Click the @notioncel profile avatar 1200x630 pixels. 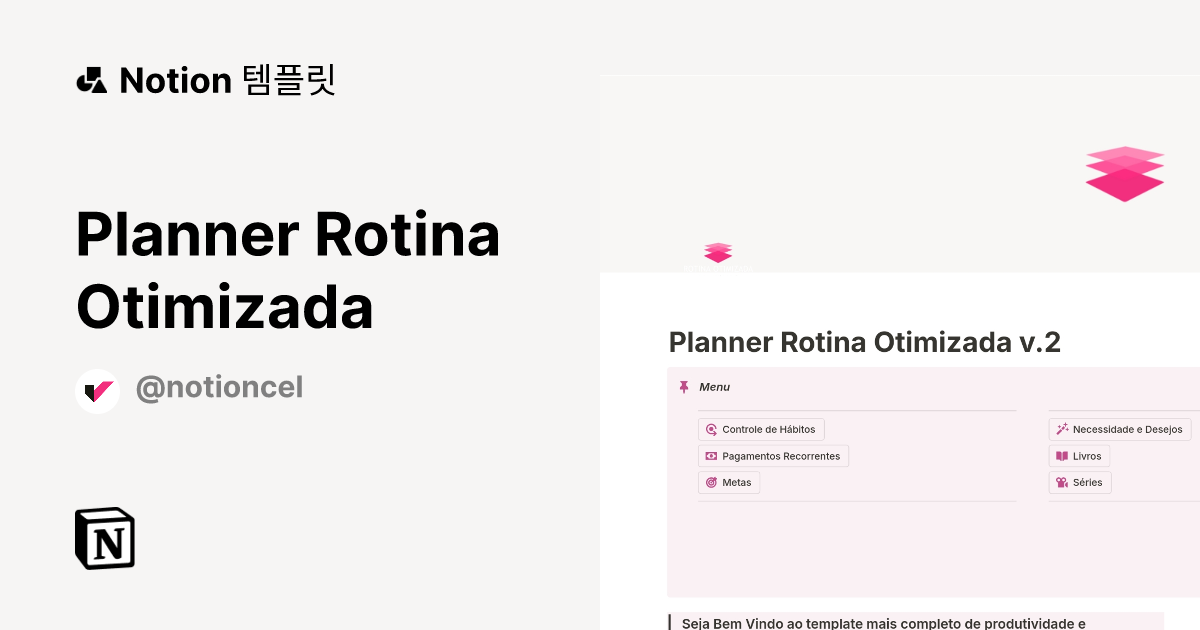[x=97, y=391]
